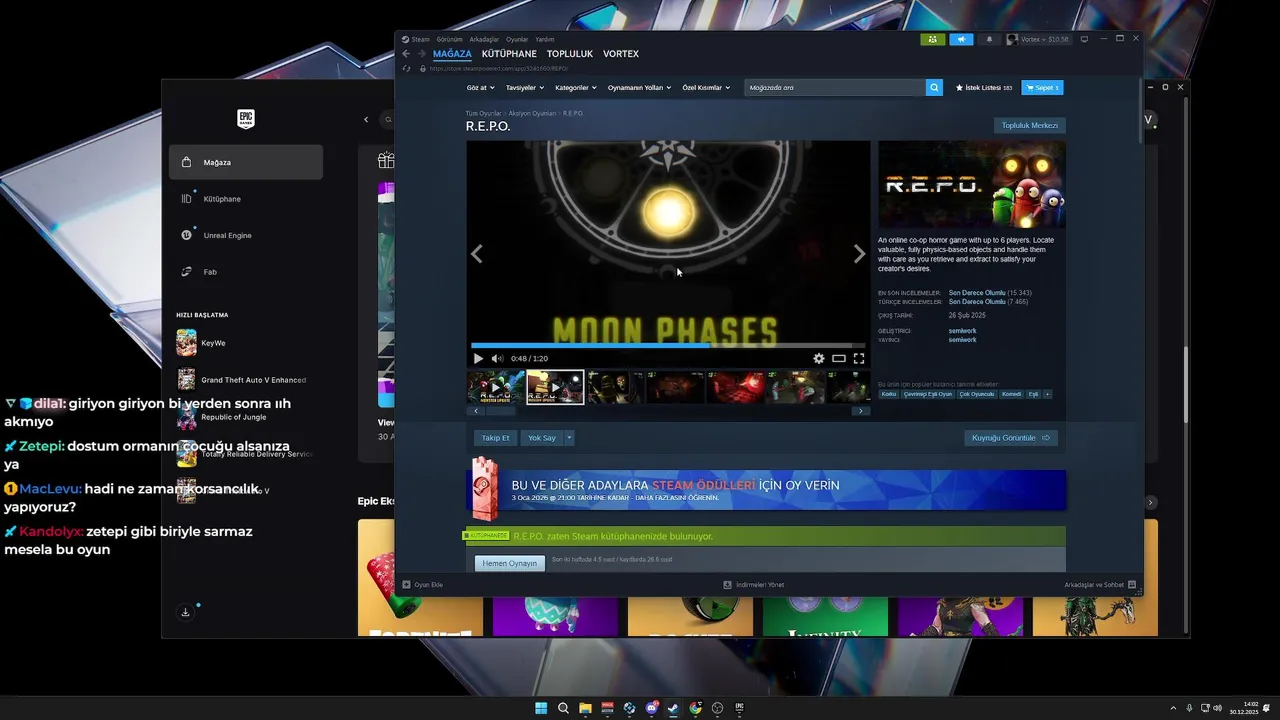Expand the Özel Kısımlar dropdown
This screenshot has height=720, width=1280.
(705, 87)
